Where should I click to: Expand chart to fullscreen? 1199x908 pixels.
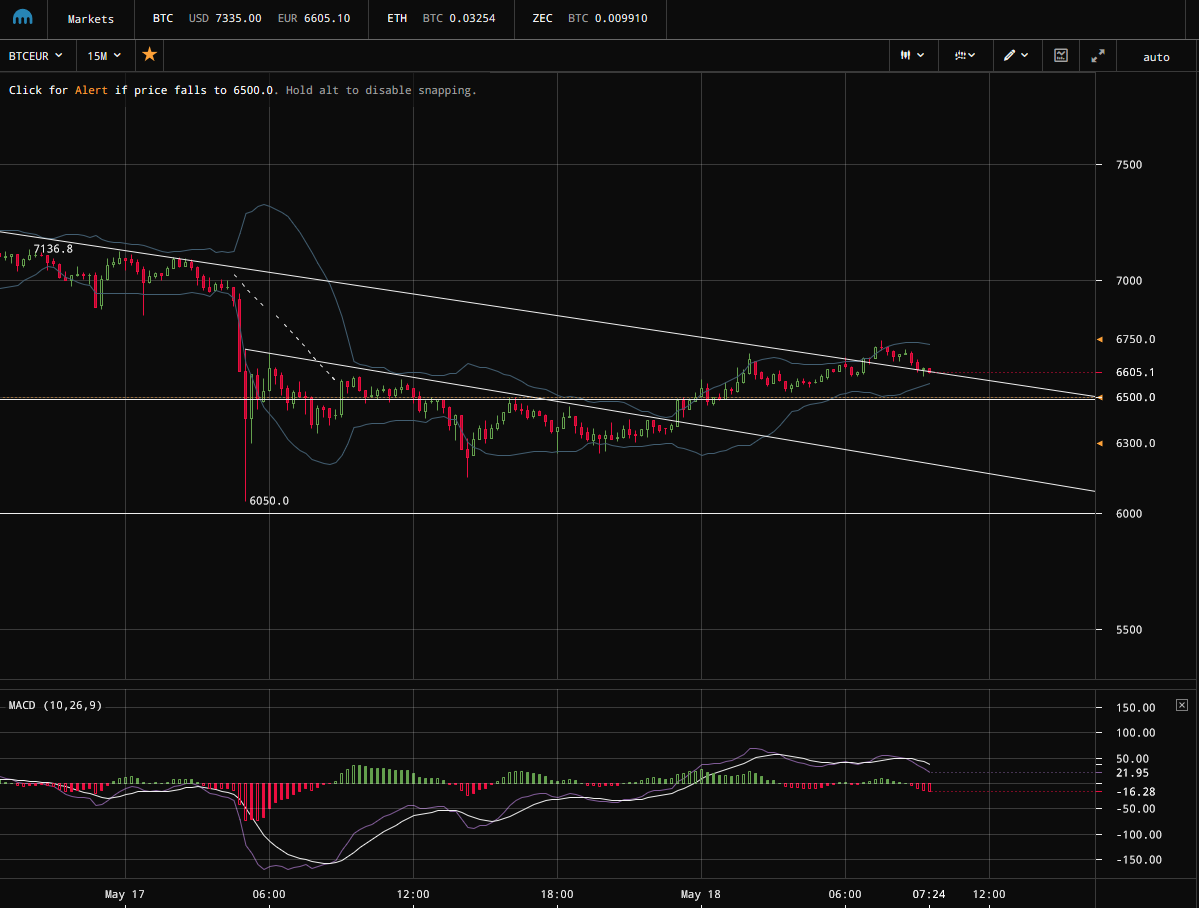tap(1097, 56)
